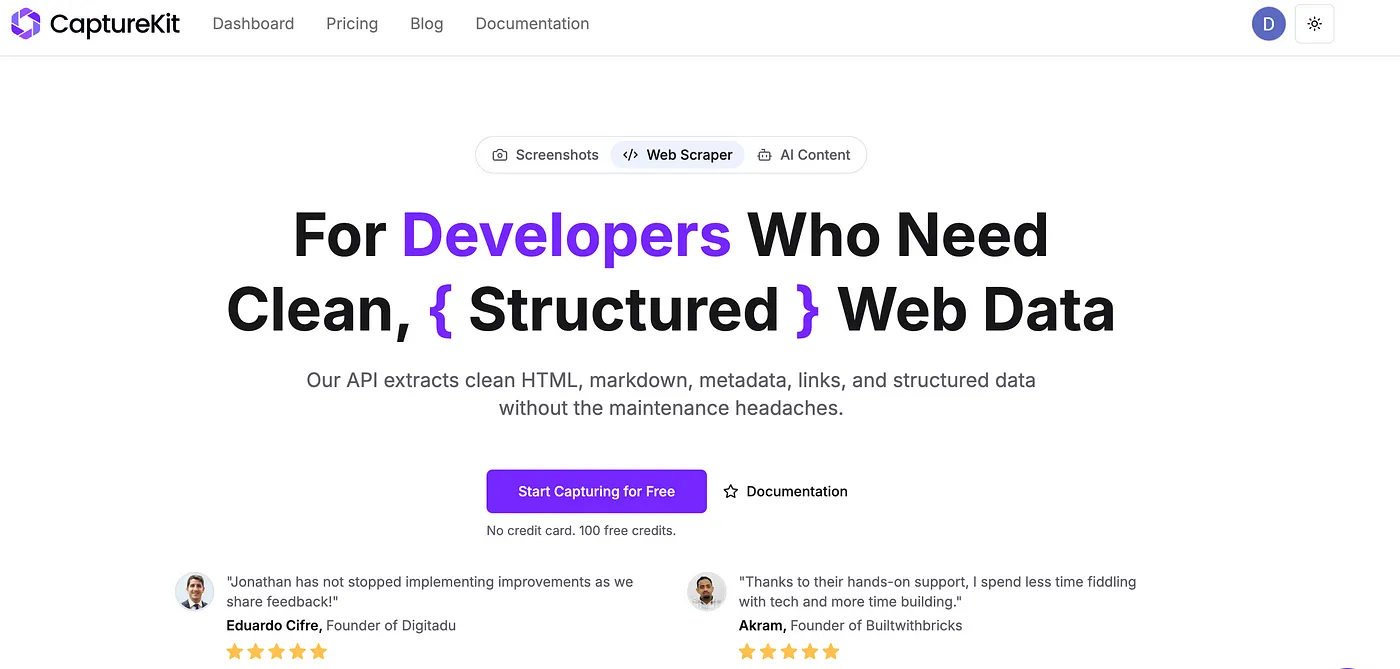Open Documentation in the top navigation
The width and height of the screenshot is (1400, 669).
[532, 23]
